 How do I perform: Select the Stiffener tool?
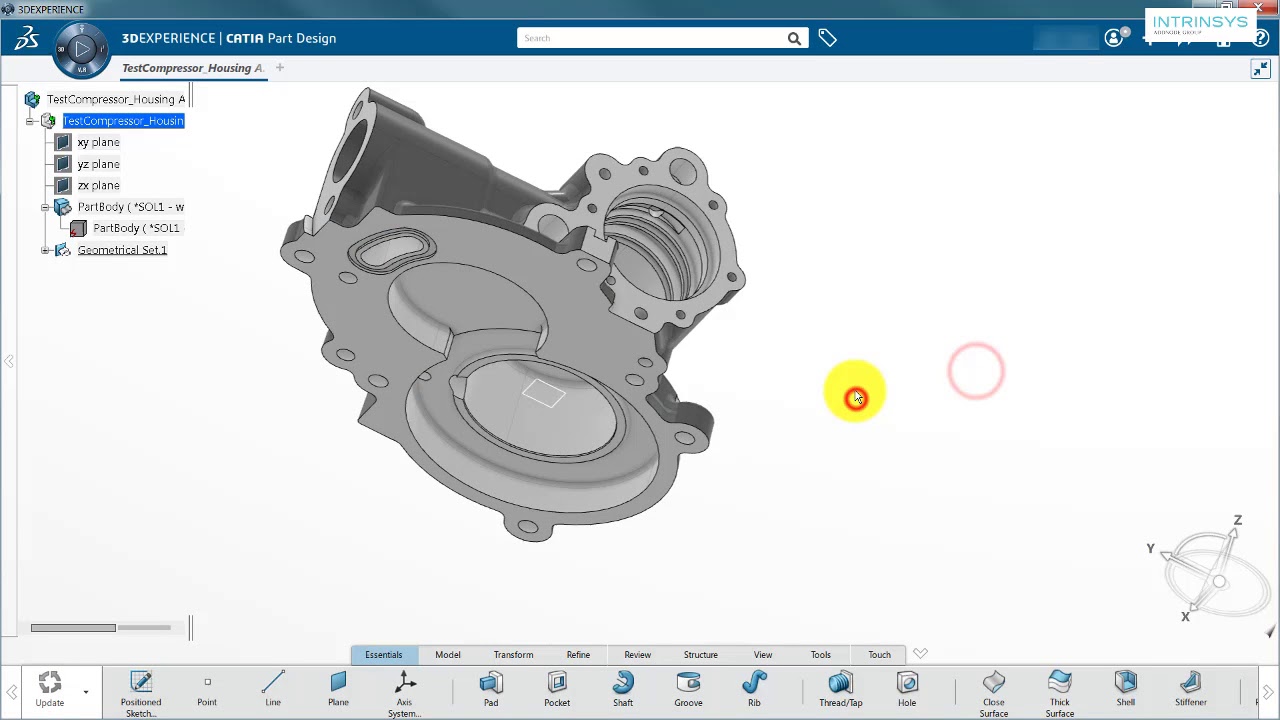[x=1191, y=689]
